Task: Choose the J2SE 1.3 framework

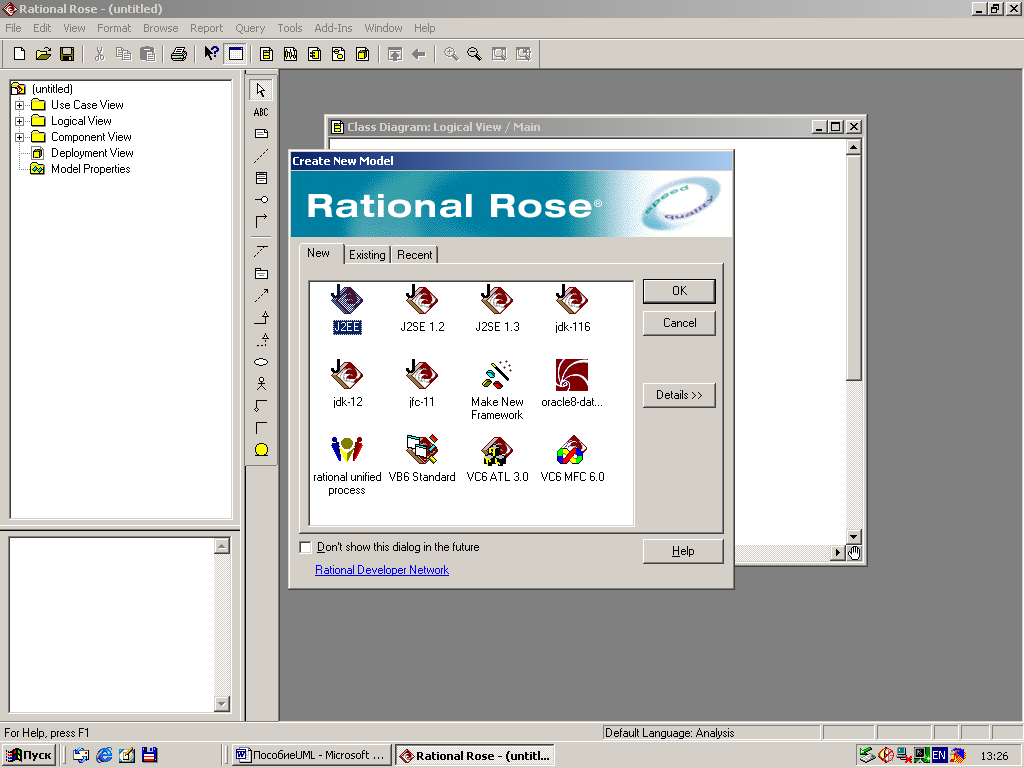Action: click(x=497, y=310)
